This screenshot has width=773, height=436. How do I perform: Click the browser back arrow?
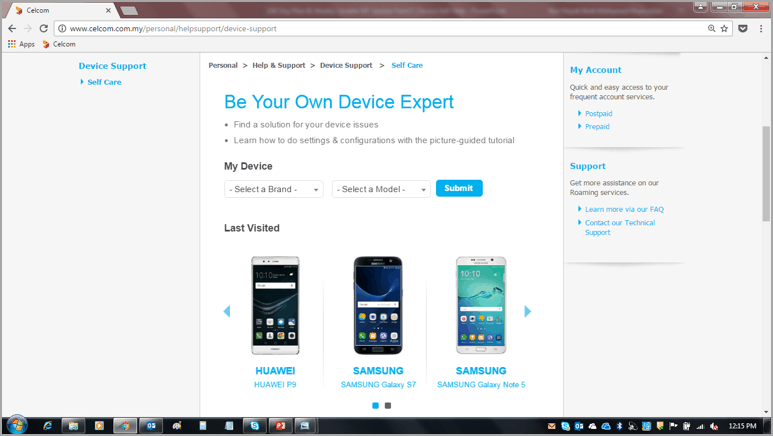point(12,29)
